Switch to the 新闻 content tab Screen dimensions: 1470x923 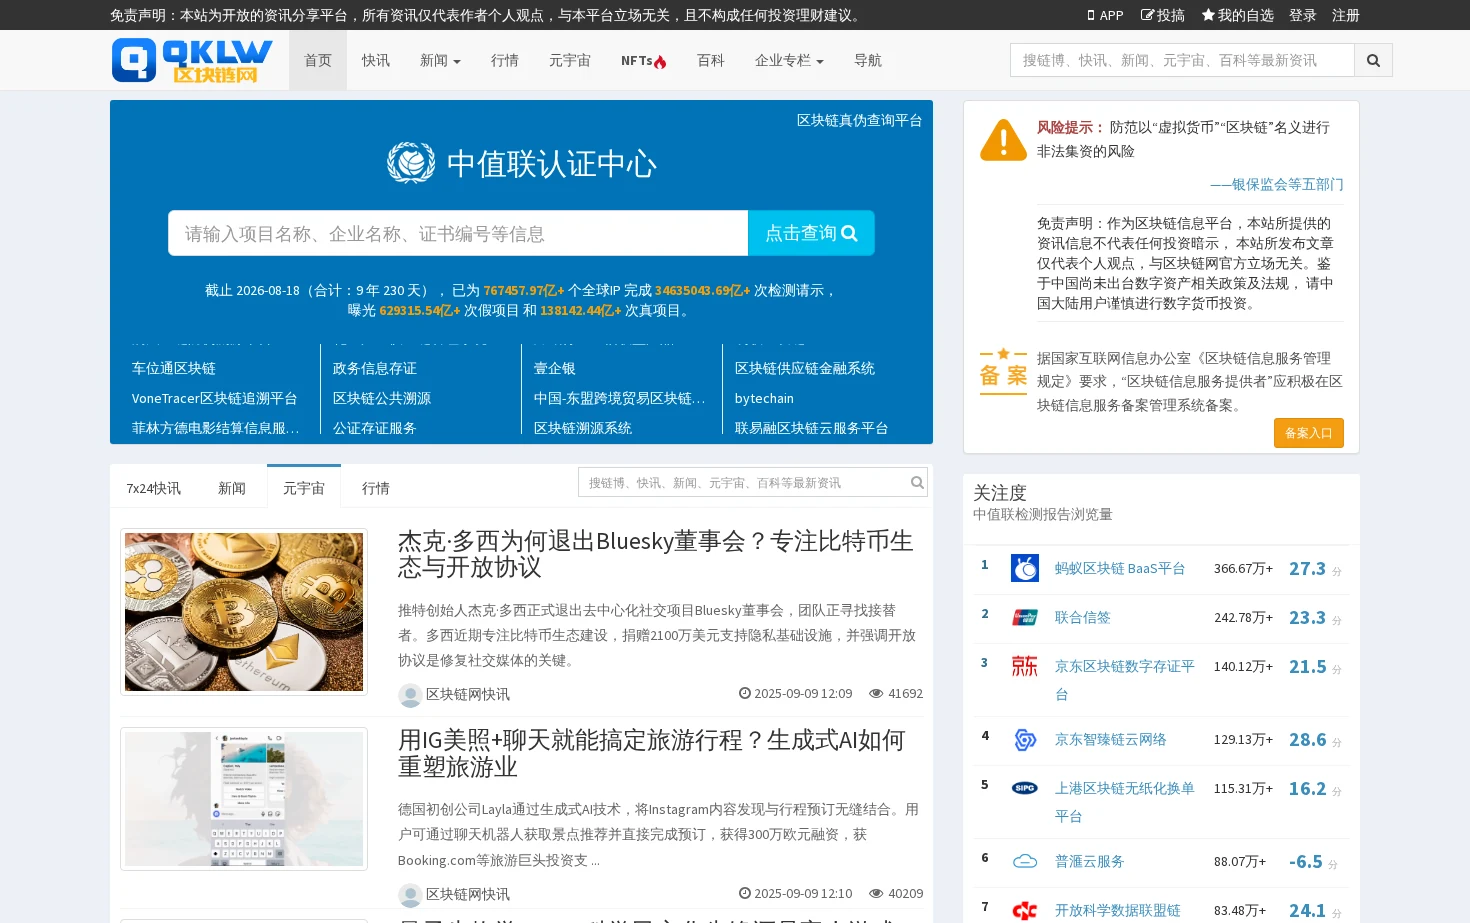[232, 488]
